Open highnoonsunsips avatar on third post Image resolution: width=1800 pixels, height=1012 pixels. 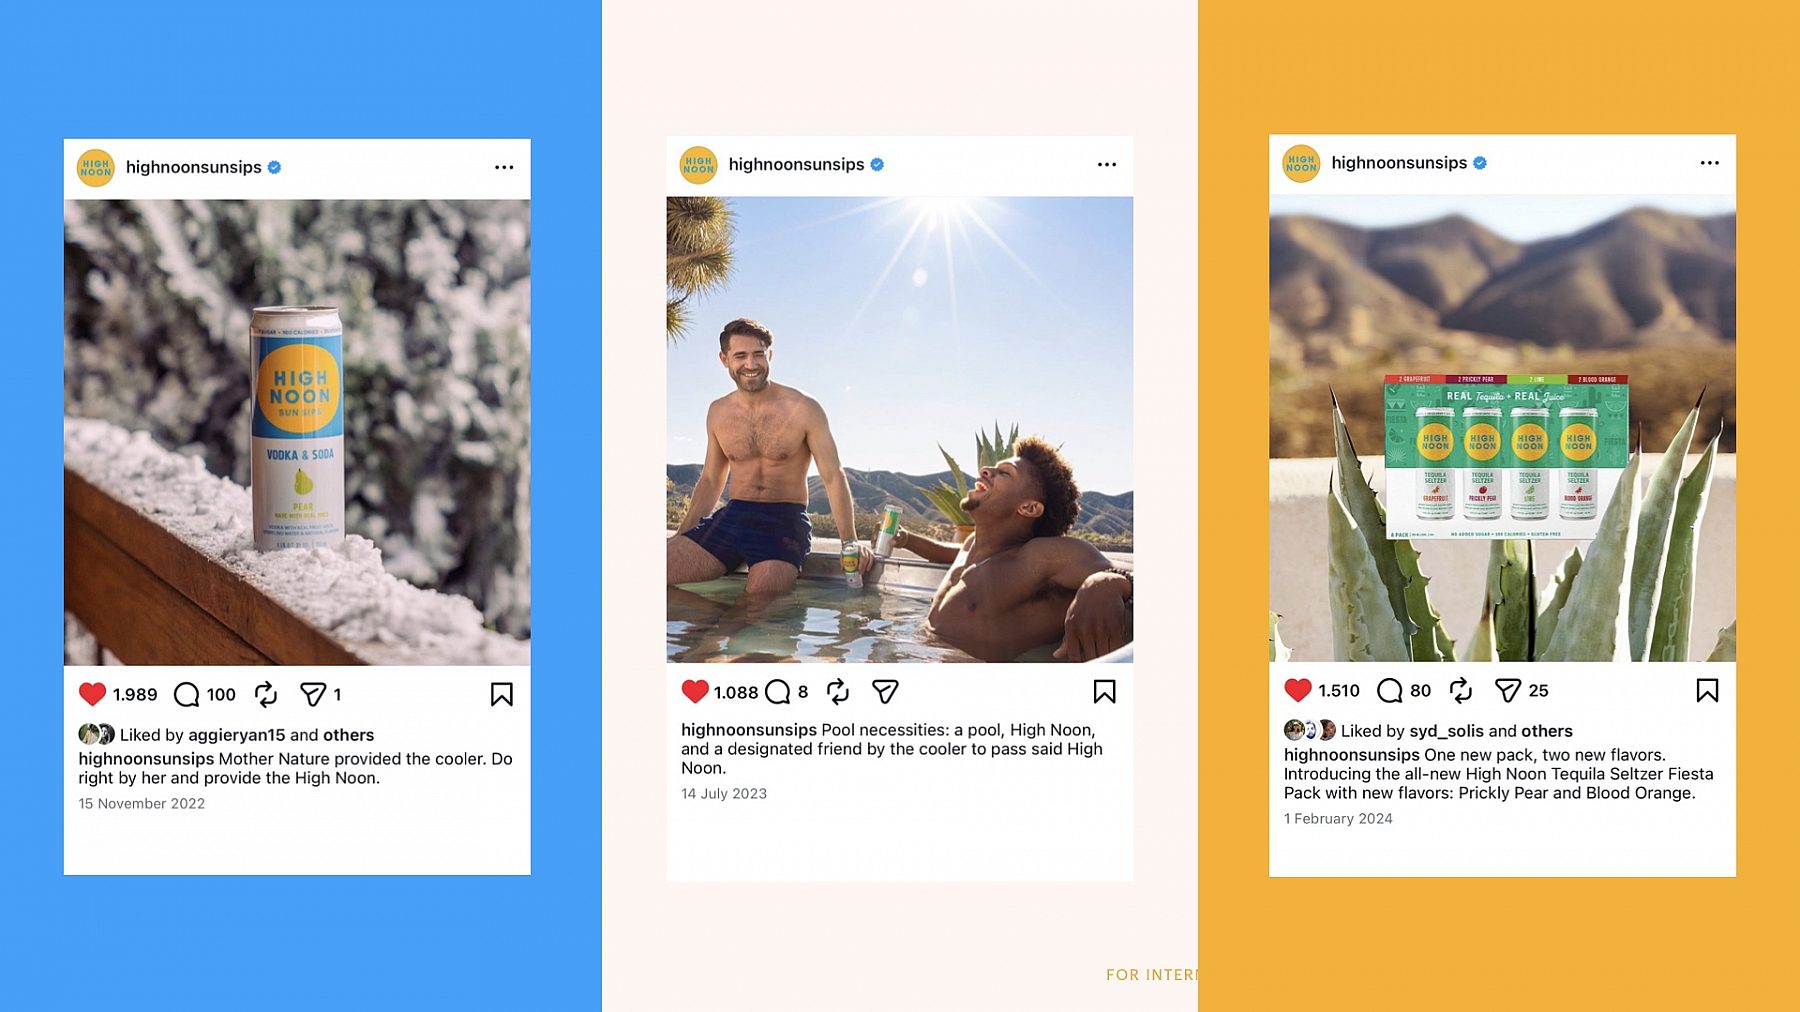[1301, 163]
